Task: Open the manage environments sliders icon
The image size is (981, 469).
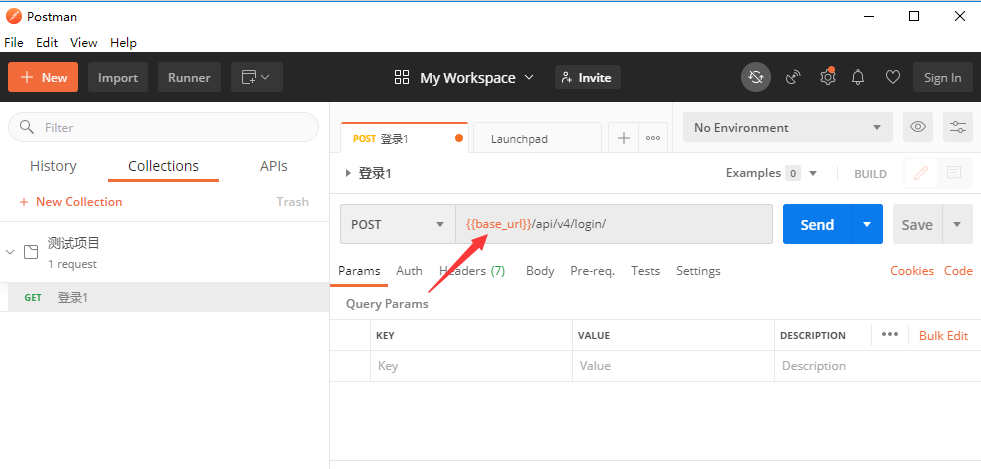Action: (958, 127)
